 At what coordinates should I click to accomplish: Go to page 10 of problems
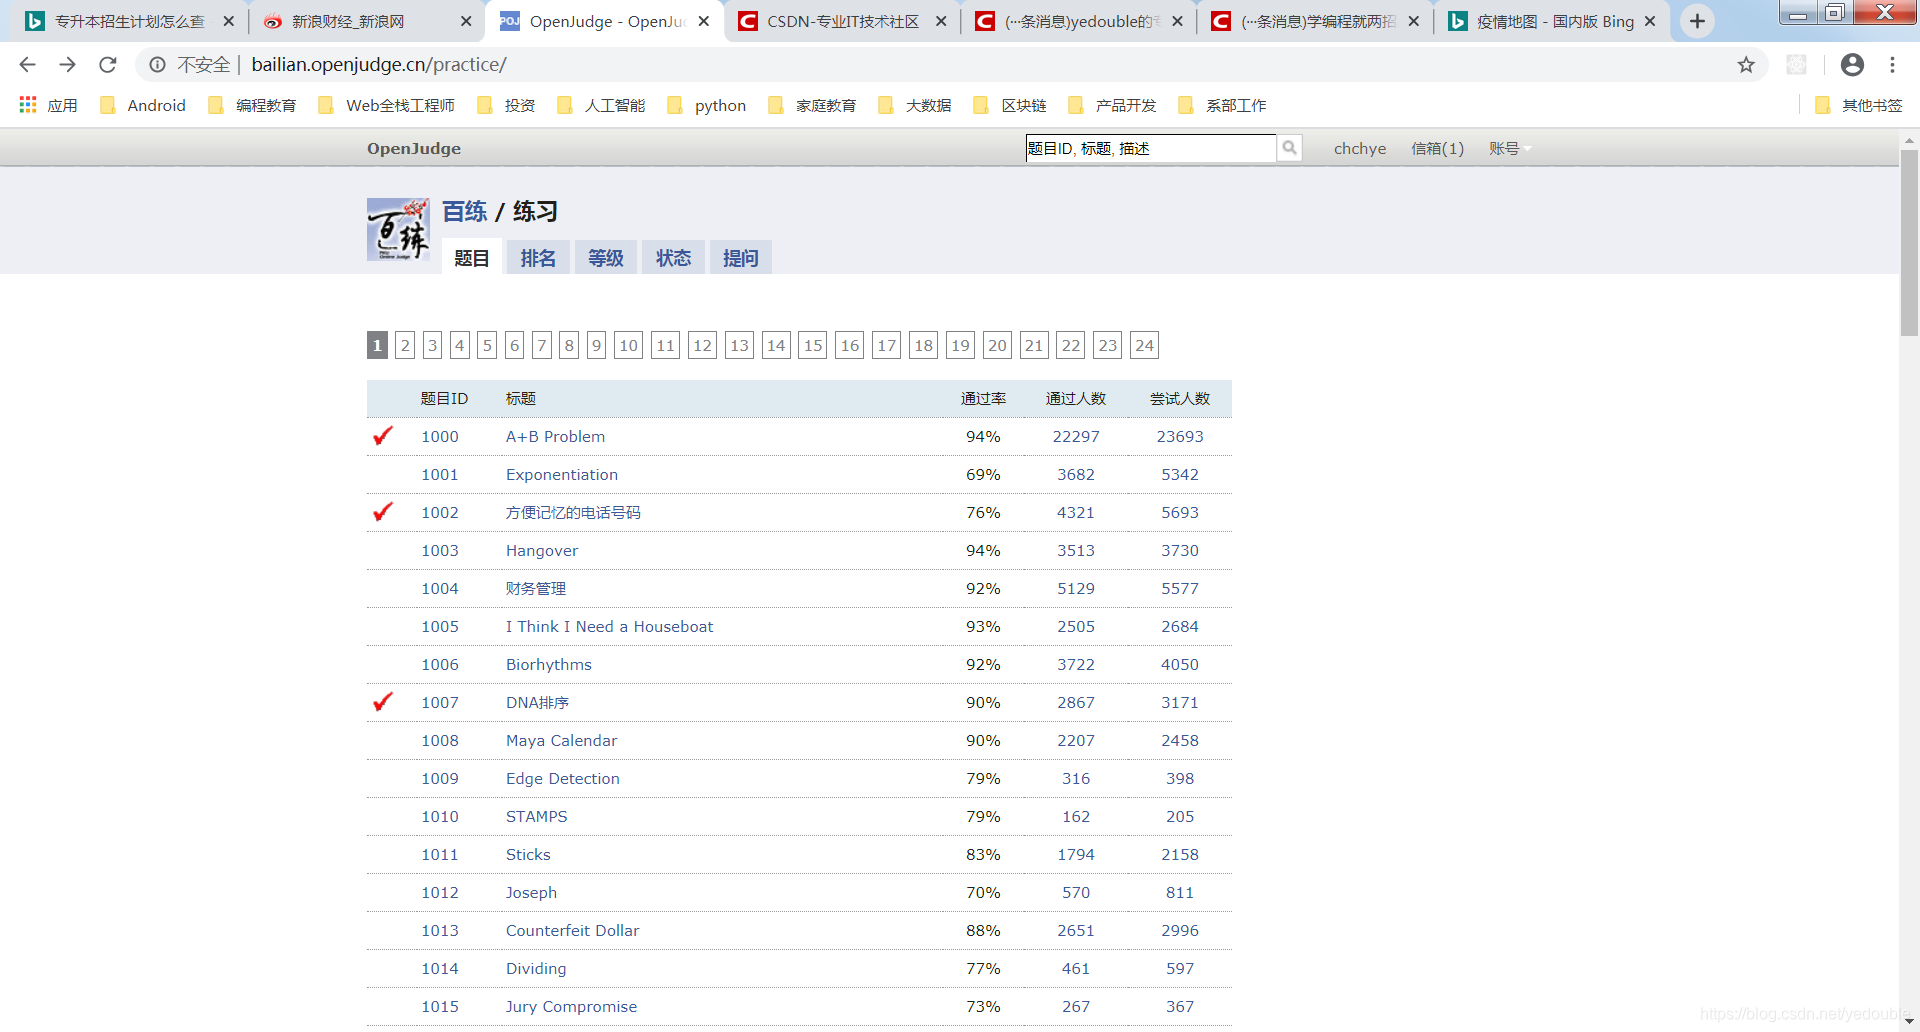coord(628,345)
